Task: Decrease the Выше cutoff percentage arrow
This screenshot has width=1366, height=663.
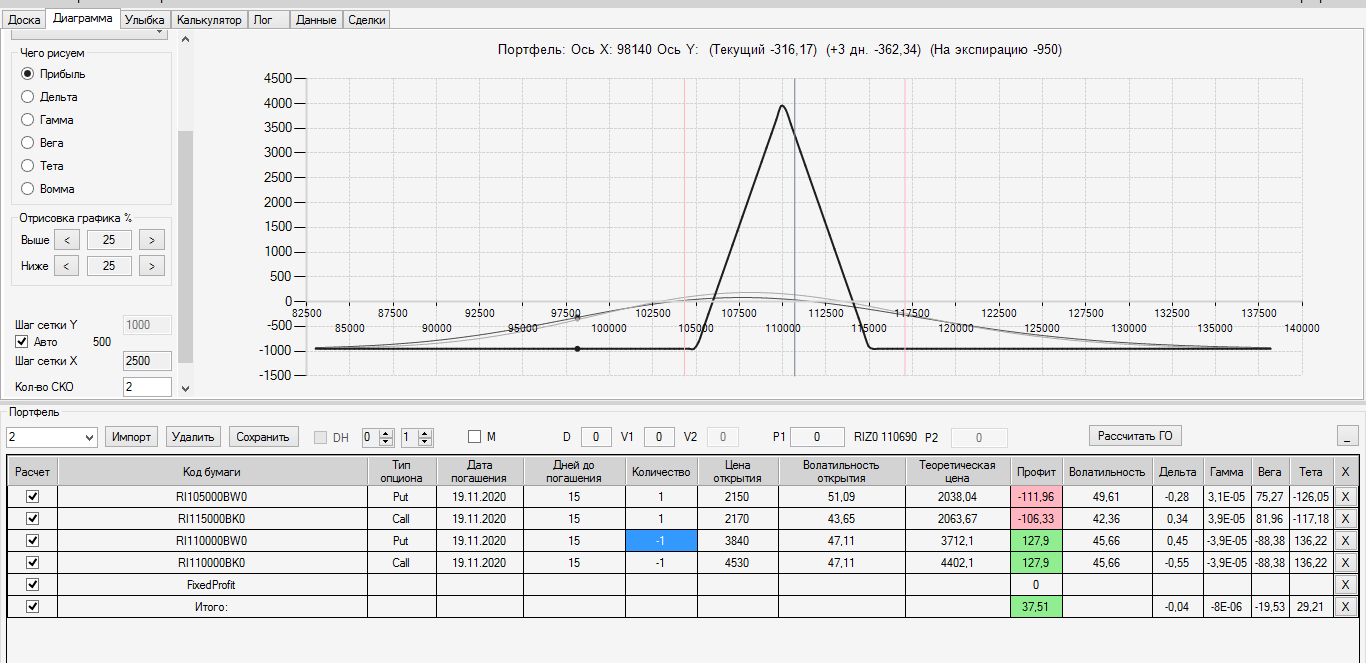Action: point(65,240)
